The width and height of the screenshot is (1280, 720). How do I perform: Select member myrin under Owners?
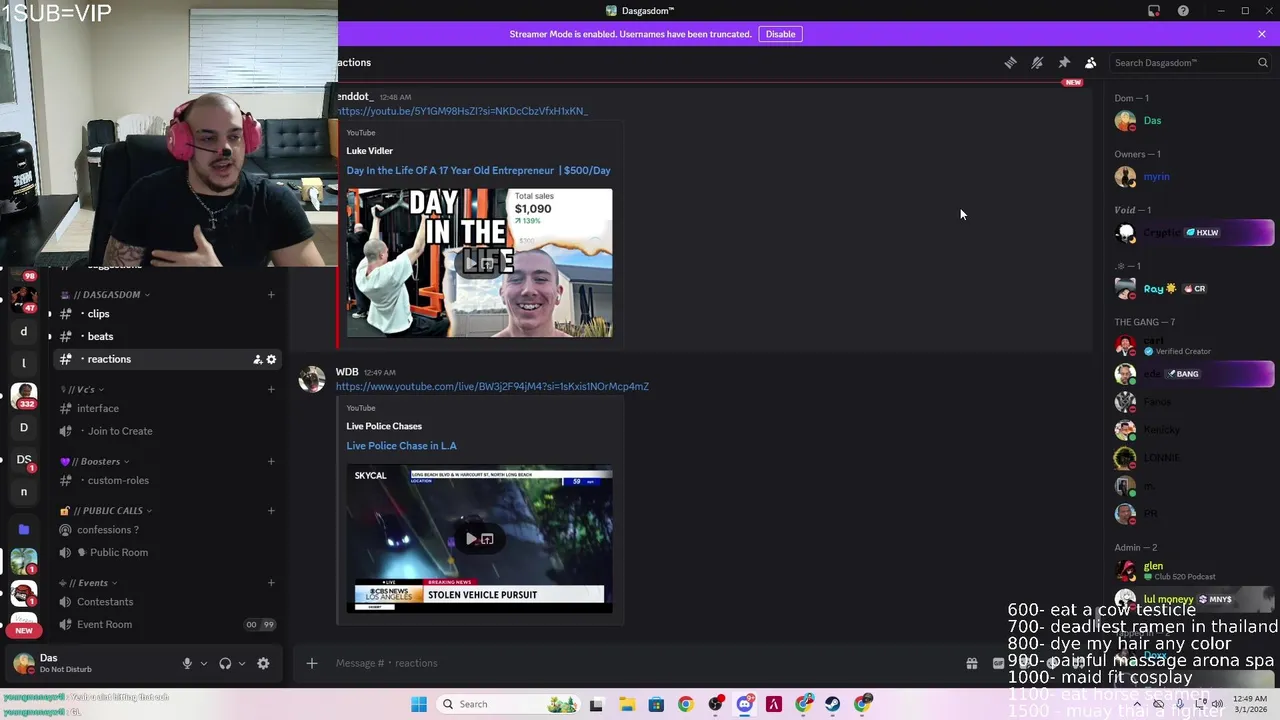pos(1190,176)
